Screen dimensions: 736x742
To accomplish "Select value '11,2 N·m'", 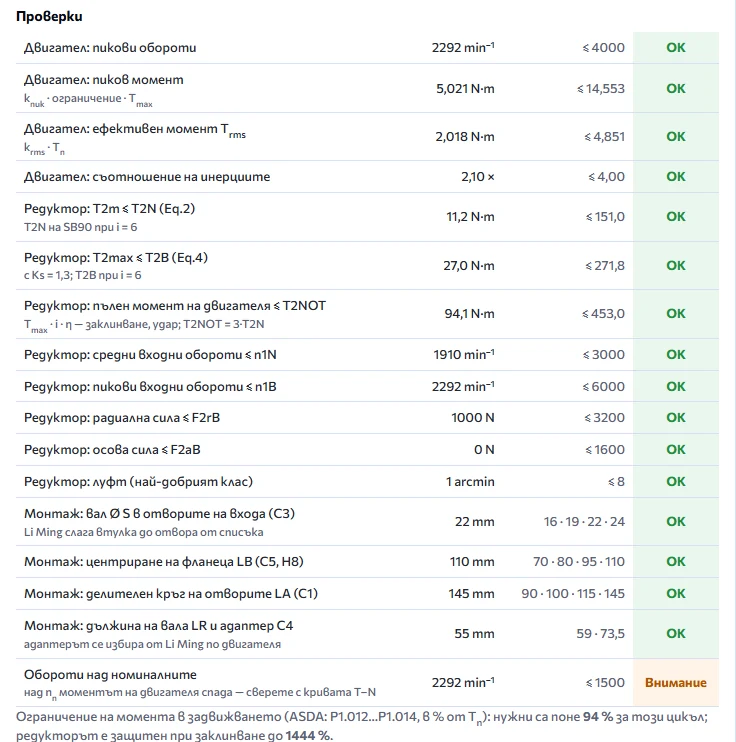I will (x=470, y=217).
